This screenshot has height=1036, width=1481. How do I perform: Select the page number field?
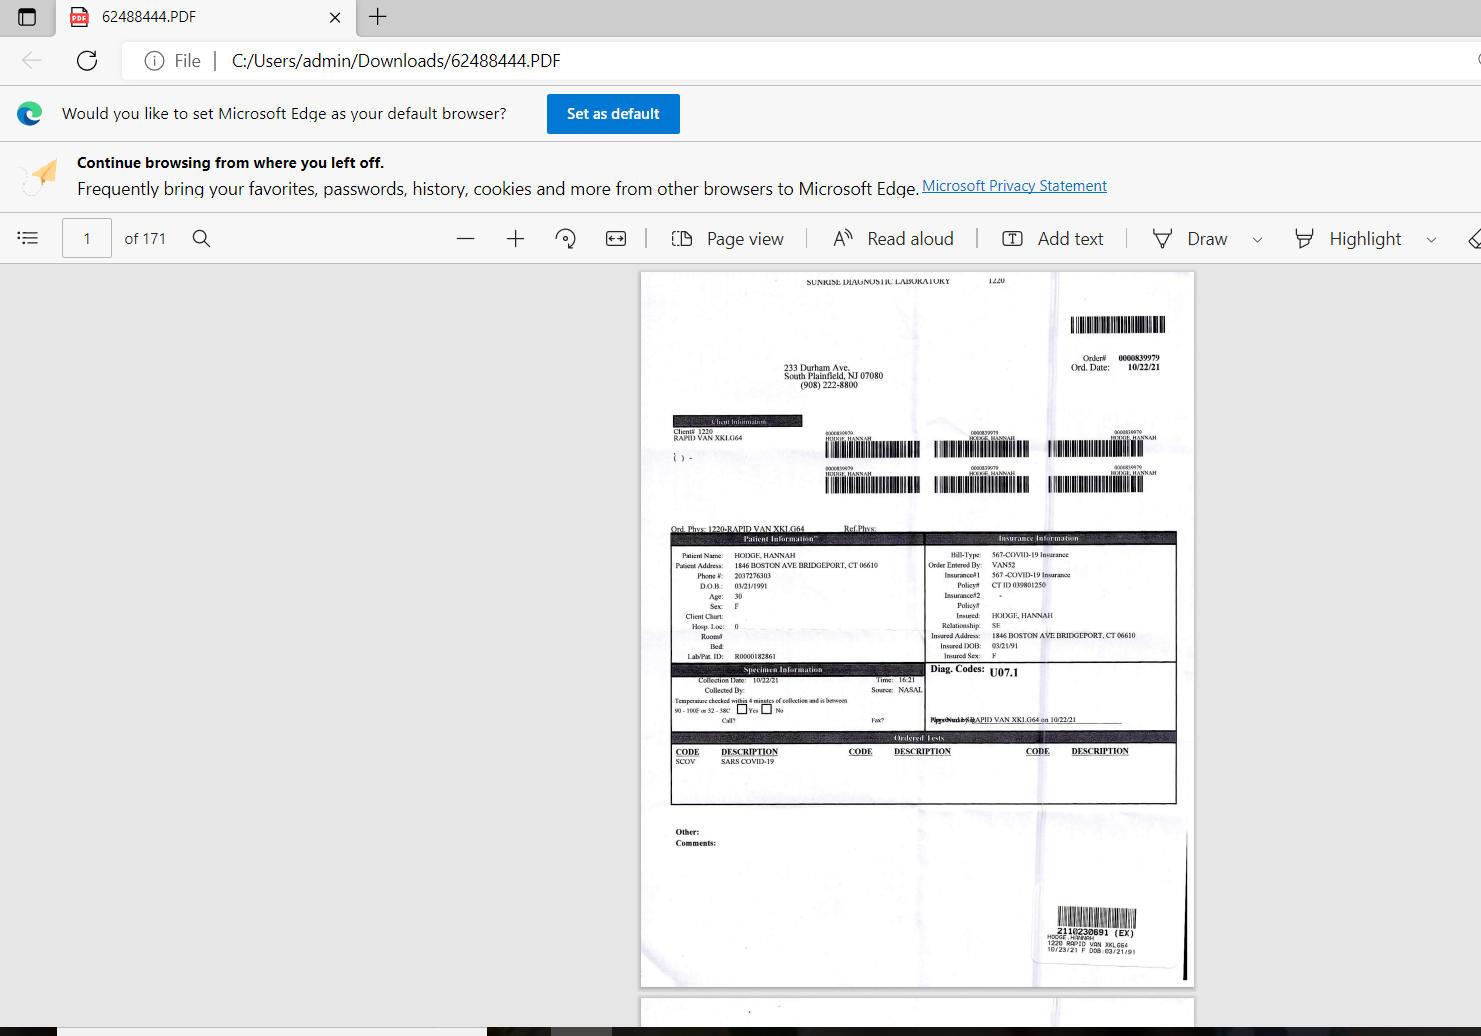click(x=87, y=238)
